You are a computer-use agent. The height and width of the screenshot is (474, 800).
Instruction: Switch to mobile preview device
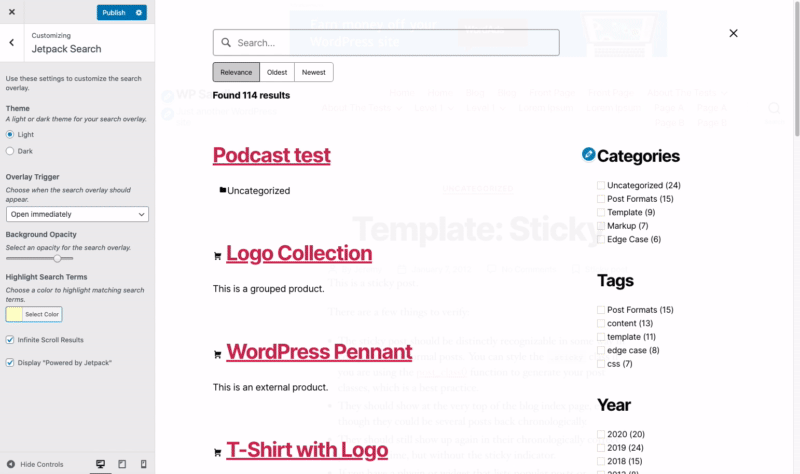143,464
